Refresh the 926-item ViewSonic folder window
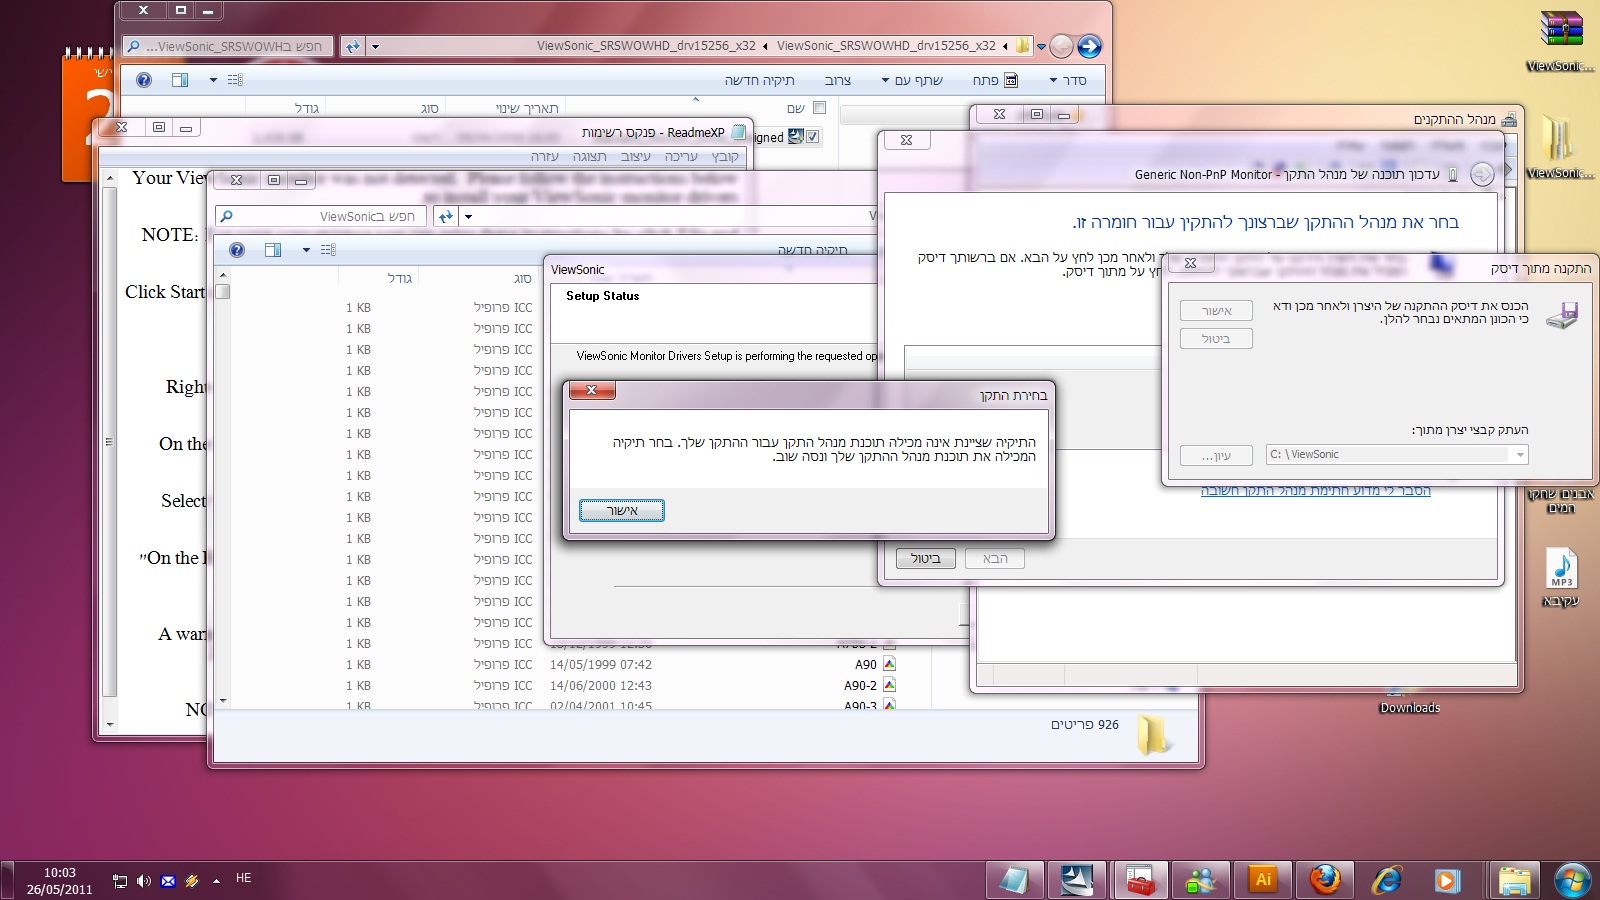This screenshot has height=900, width=1600. tap(445, 216)
